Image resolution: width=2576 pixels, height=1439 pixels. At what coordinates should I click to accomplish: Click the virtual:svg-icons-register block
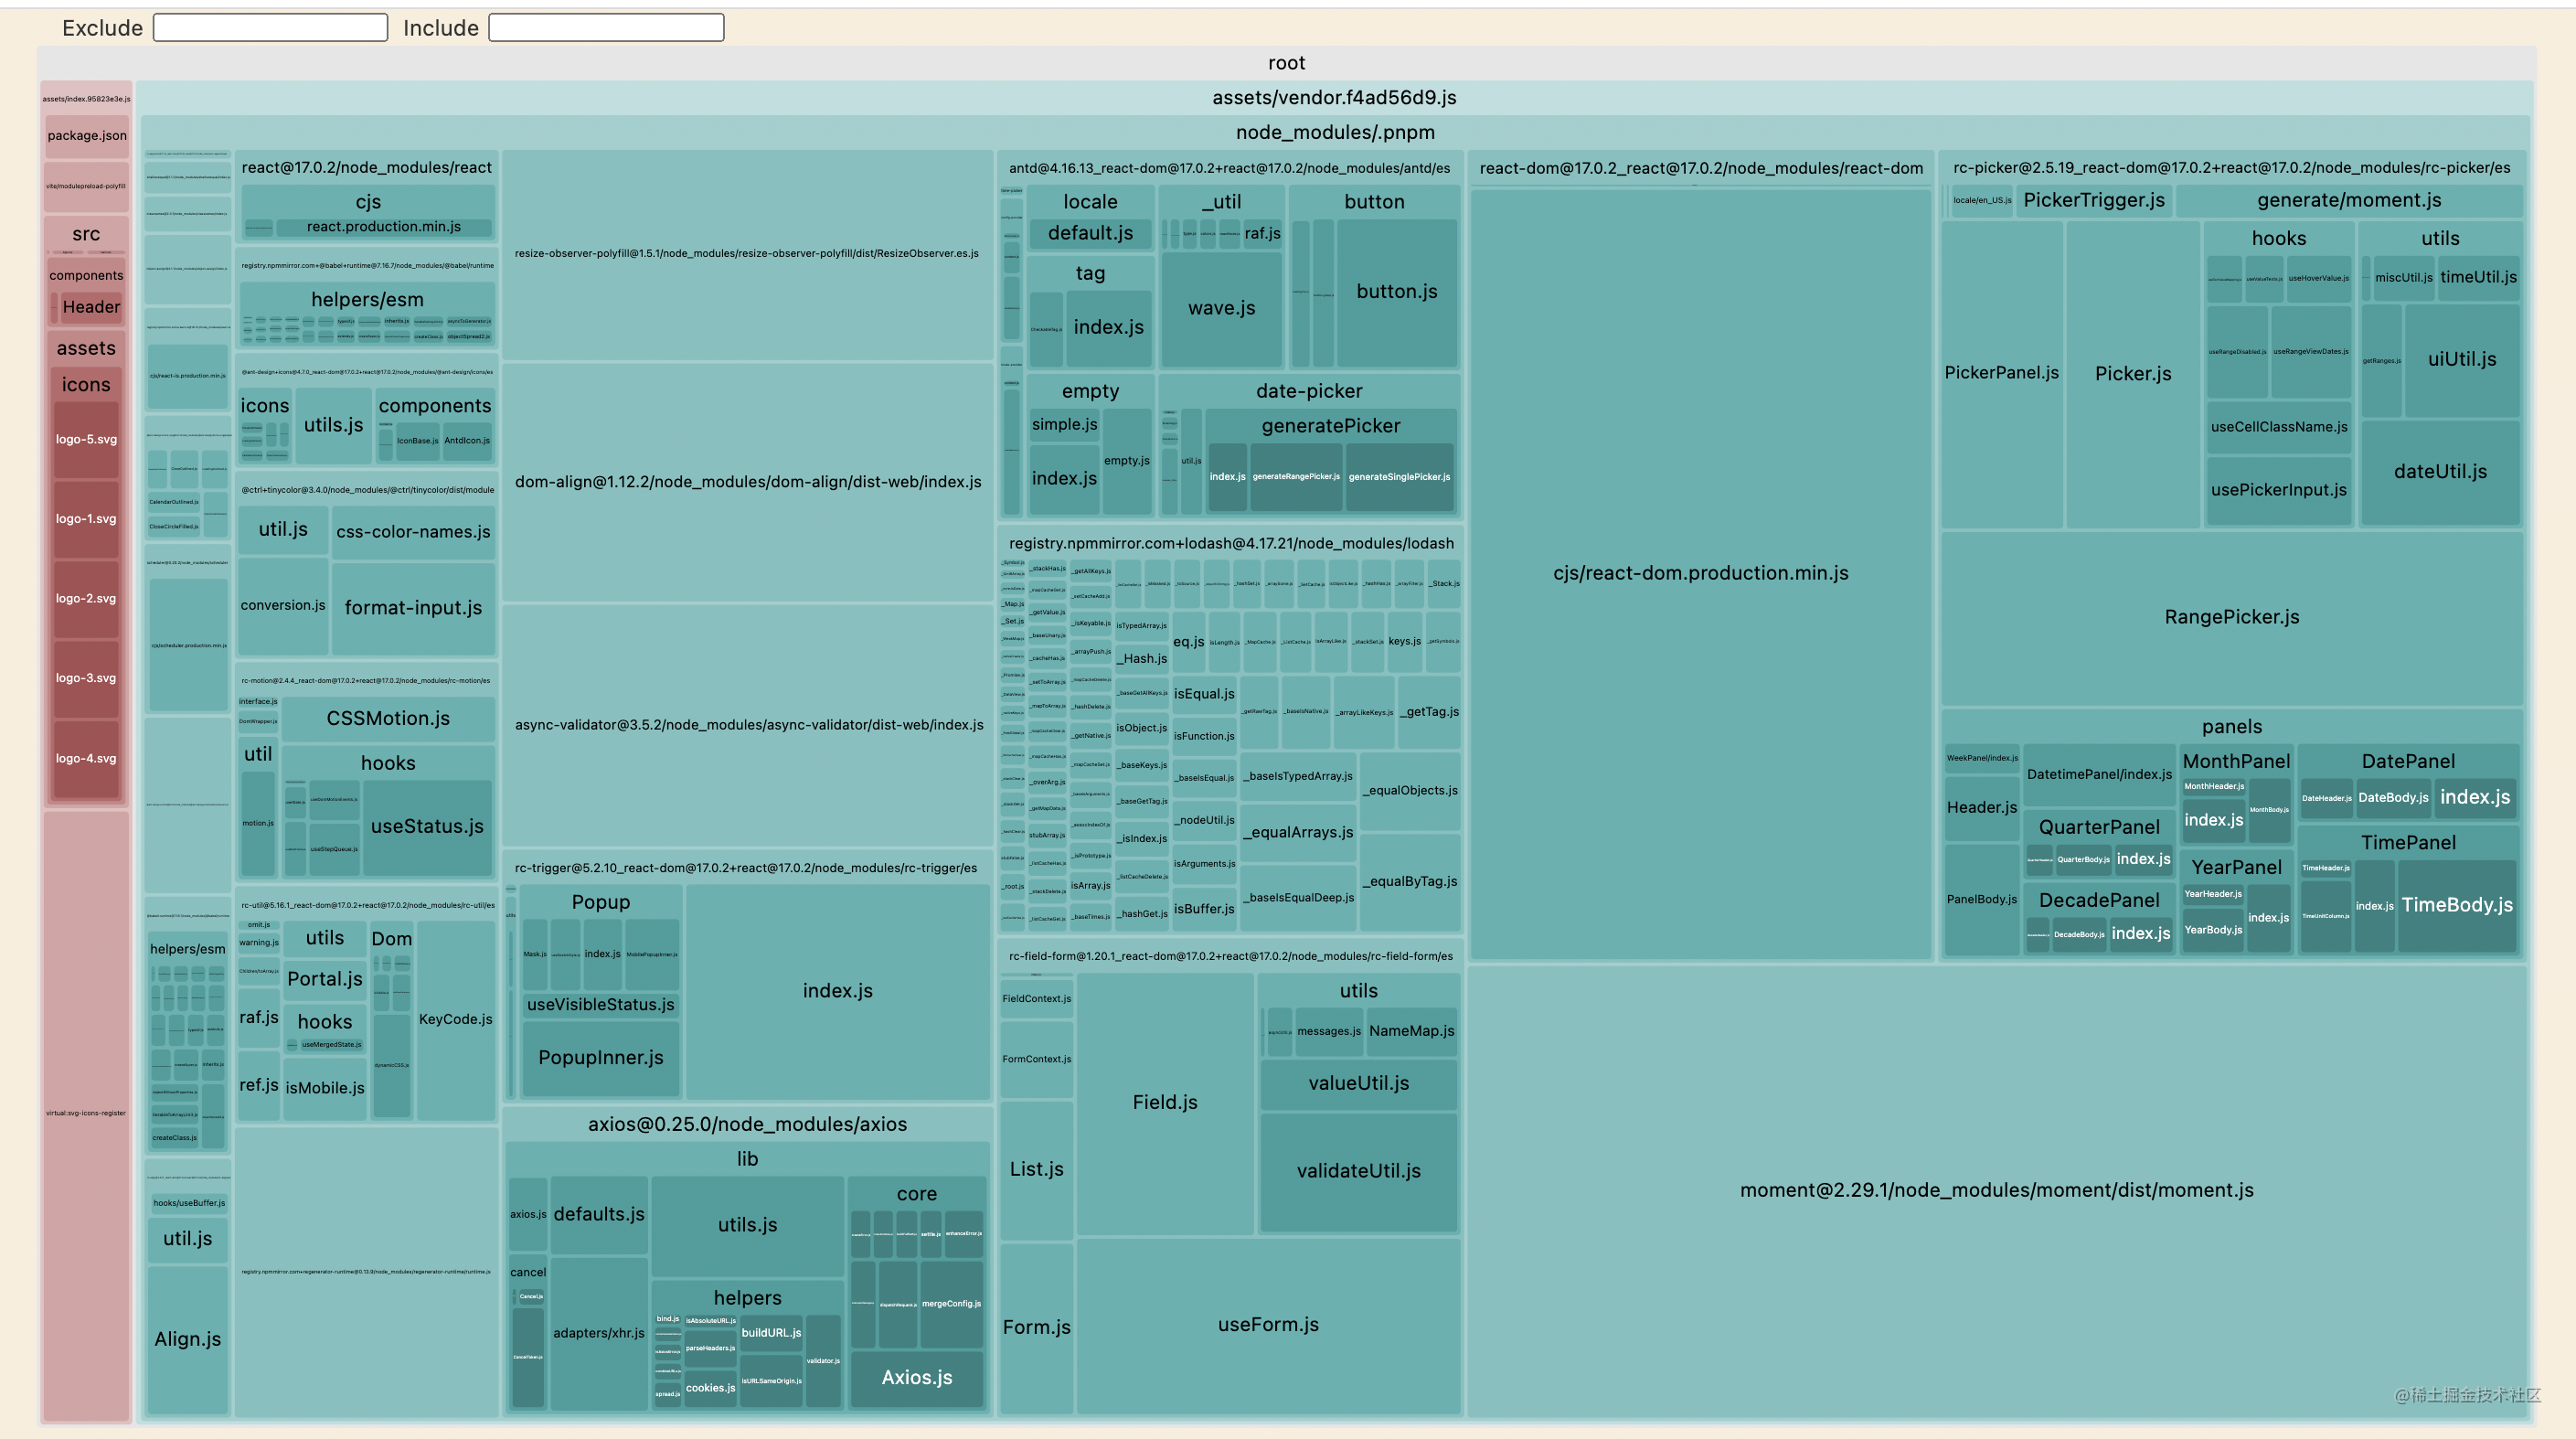(86, 1113)
